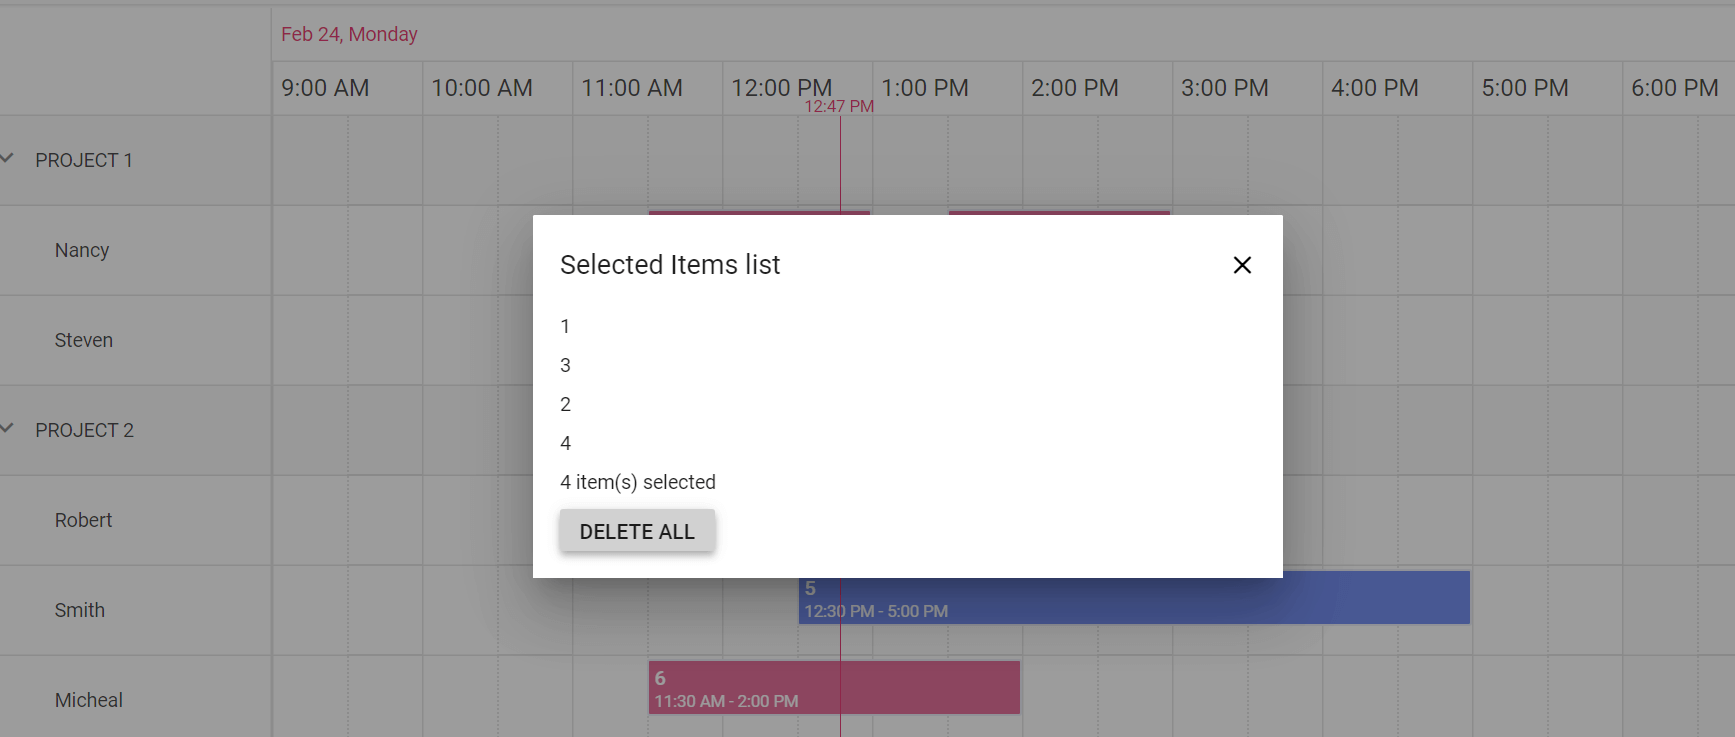This screenshot has height=737, width=1735.
Task: Click the 12:47 PM current time marker
Action: click(x=839, y=106)
